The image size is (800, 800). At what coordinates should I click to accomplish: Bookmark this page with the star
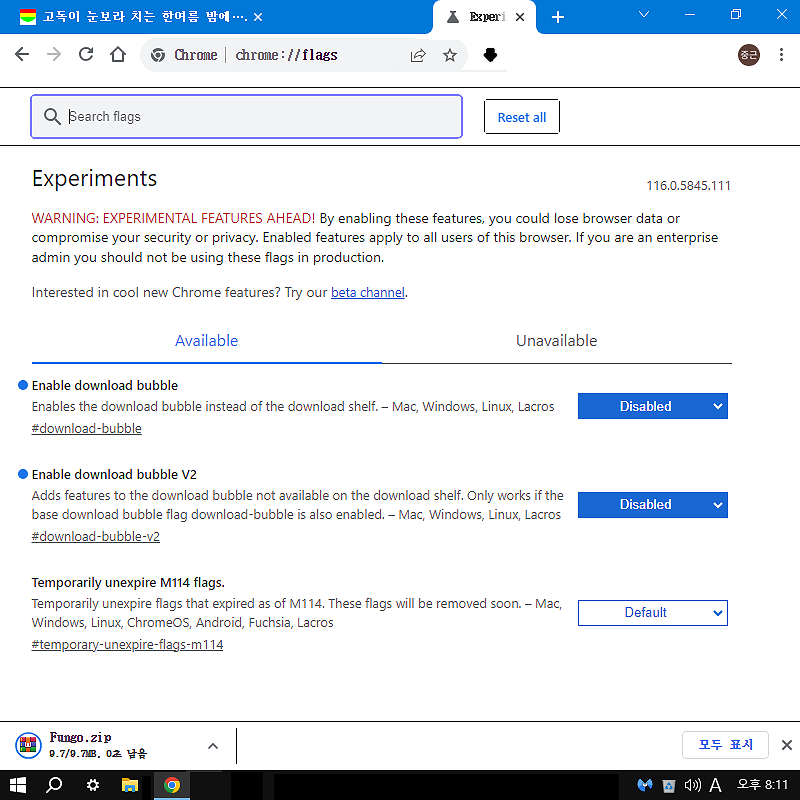coord(449,55)
